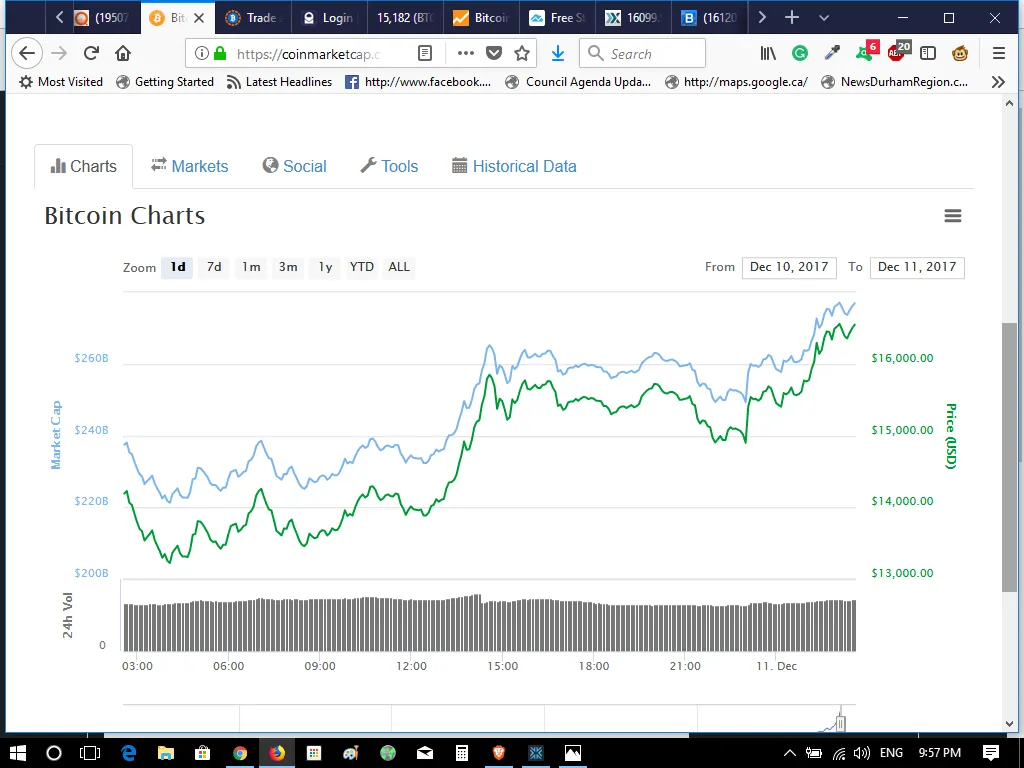This screenshot has width=1024, height=768.
Task: Launch Microsoft Edge from the taskbar
Action: (128, 753)
